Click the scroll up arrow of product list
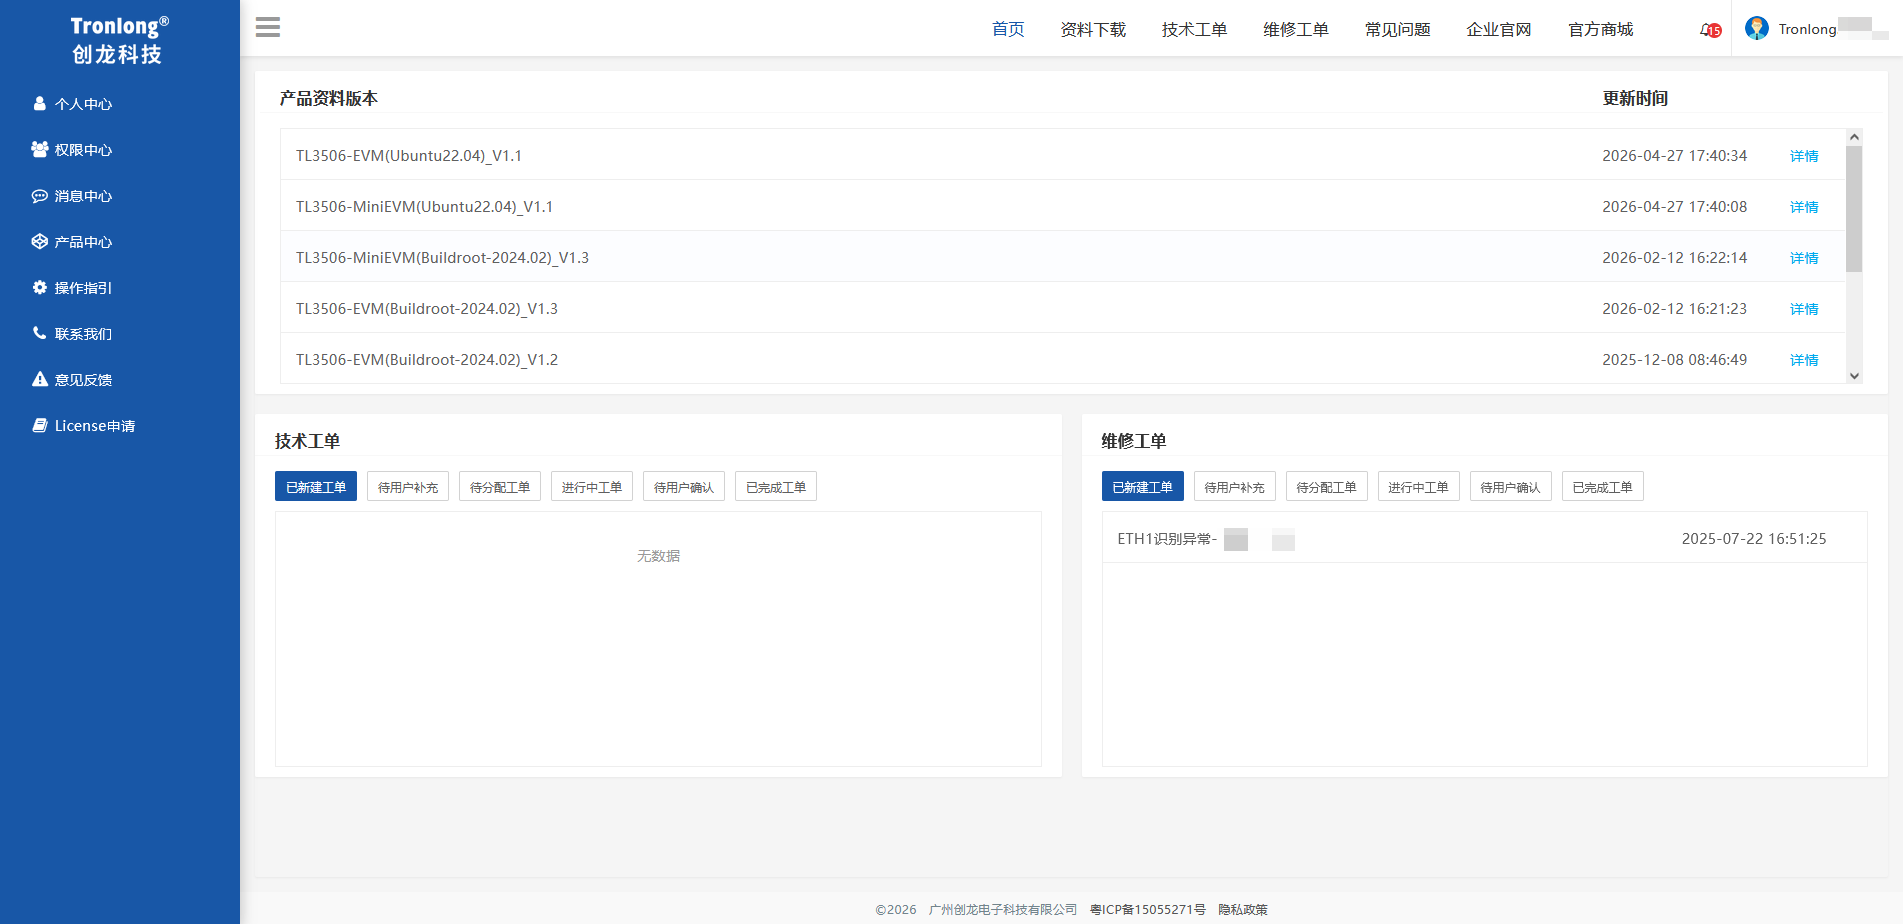The image size is (1903, 924). pyautogui.click(x=1854, y=137)
